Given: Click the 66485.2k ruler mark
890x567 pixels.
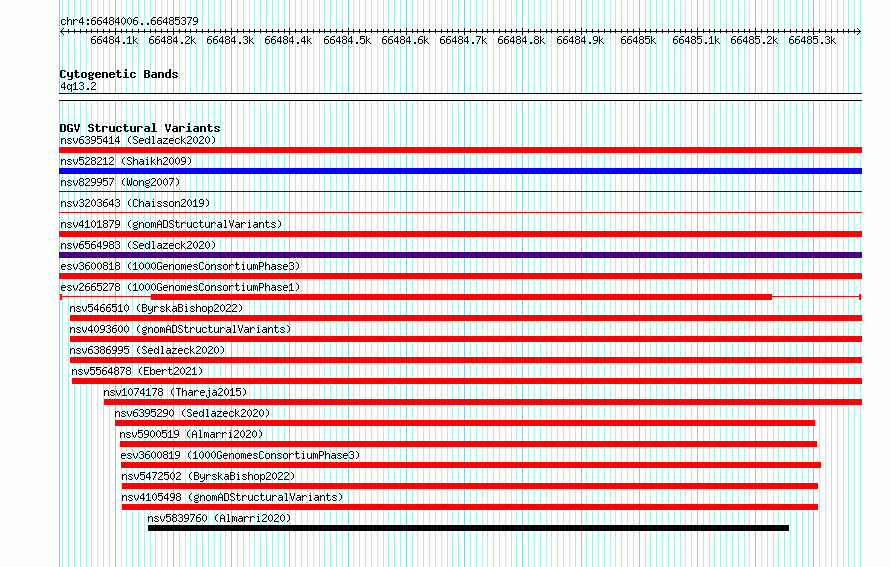Looking at the screenshot, I should click(754, 40).
